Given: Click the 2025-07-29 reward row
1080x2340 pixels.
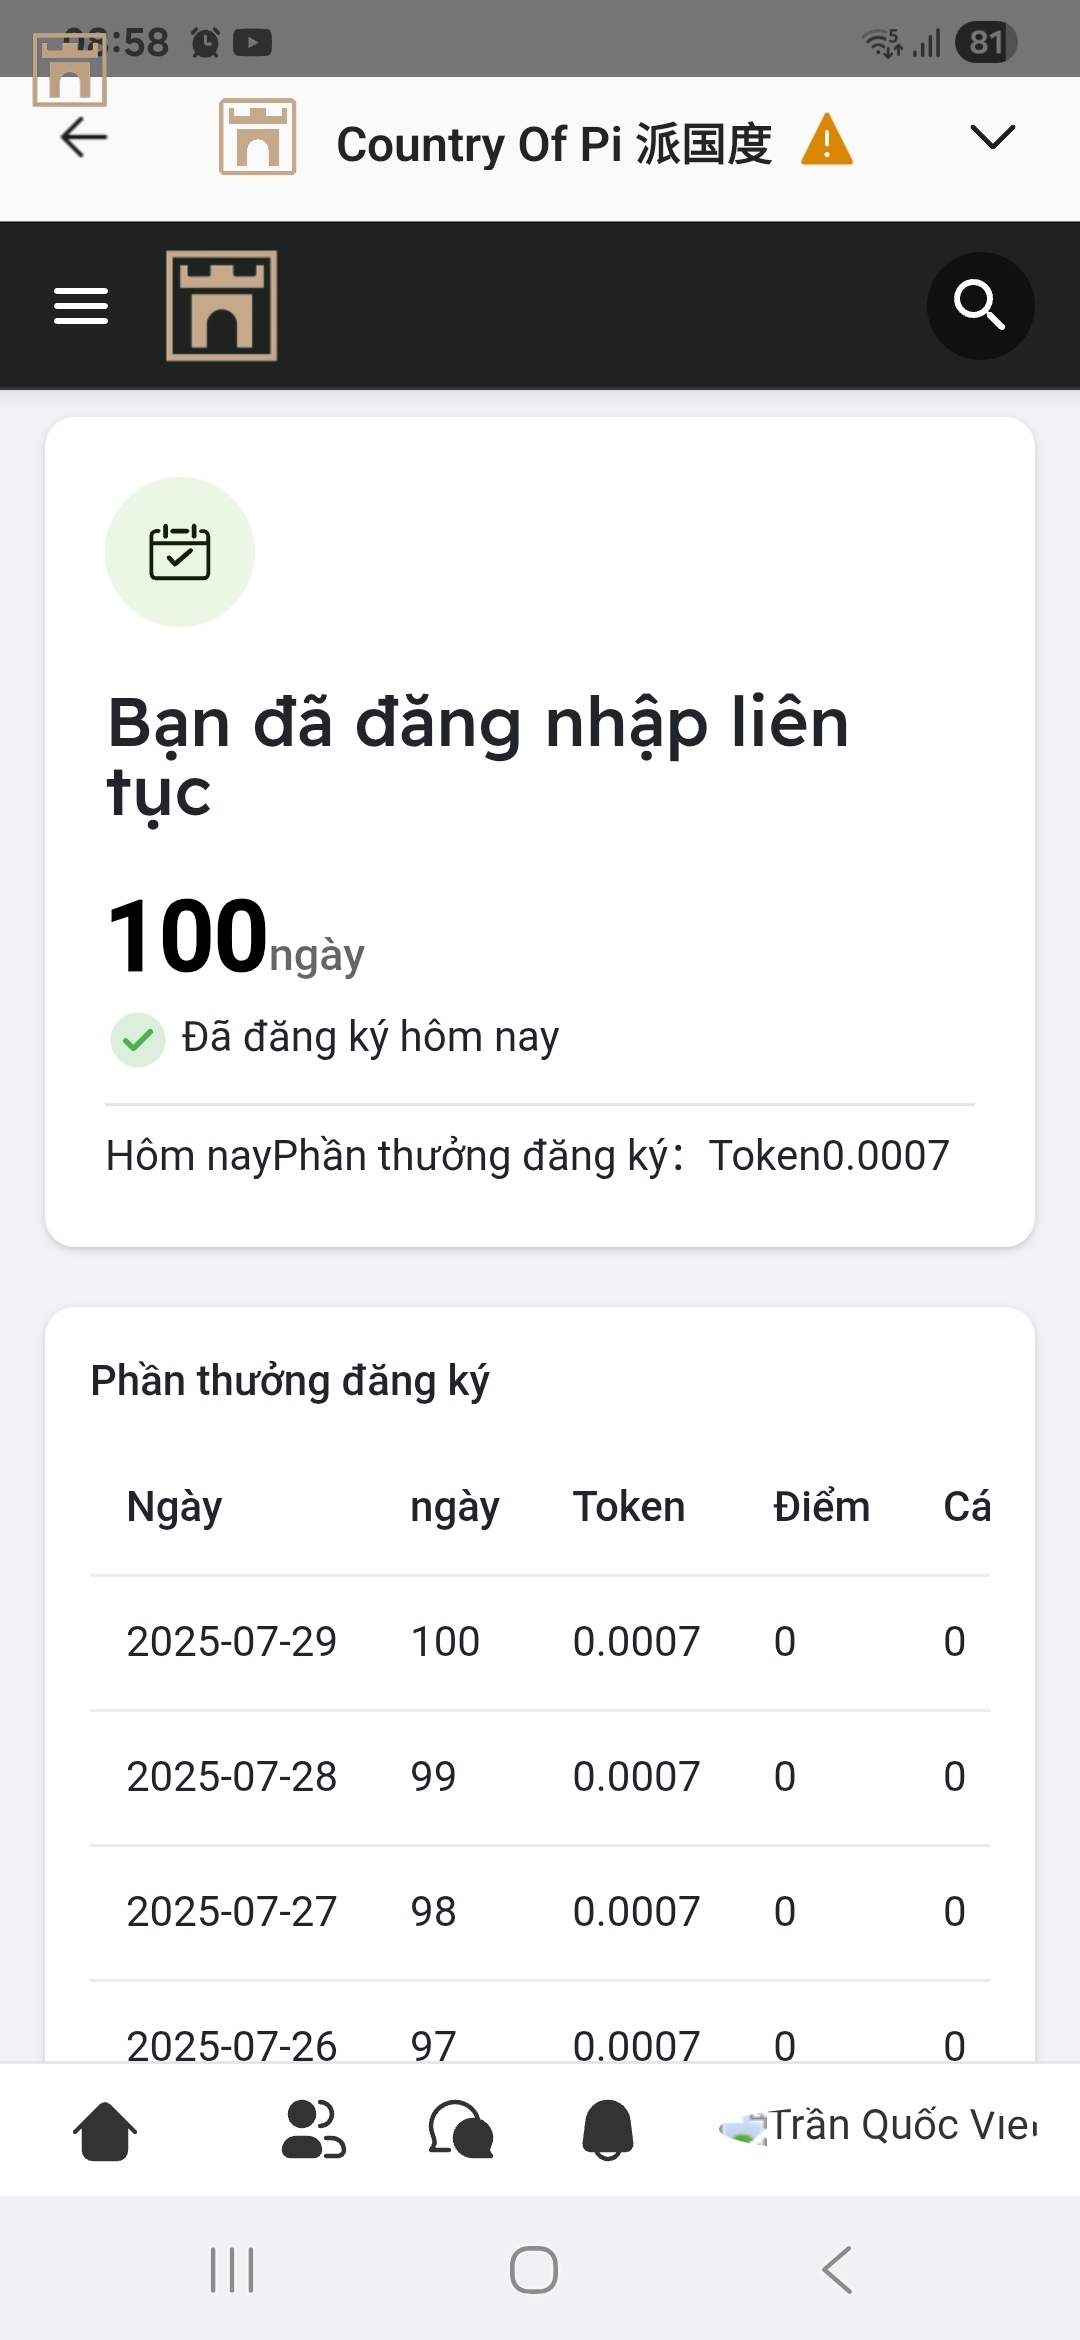Looking at the screenshot, I should 540,1642.
